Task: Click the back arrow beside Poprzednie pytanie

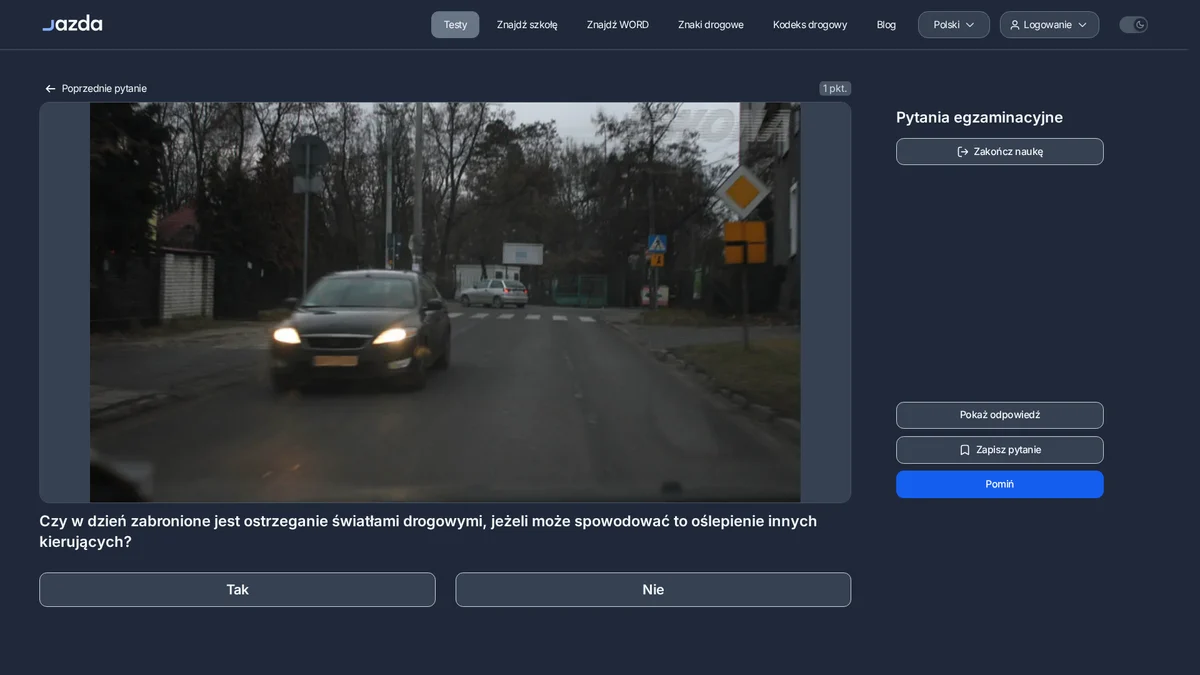Action: click(50, 89)
